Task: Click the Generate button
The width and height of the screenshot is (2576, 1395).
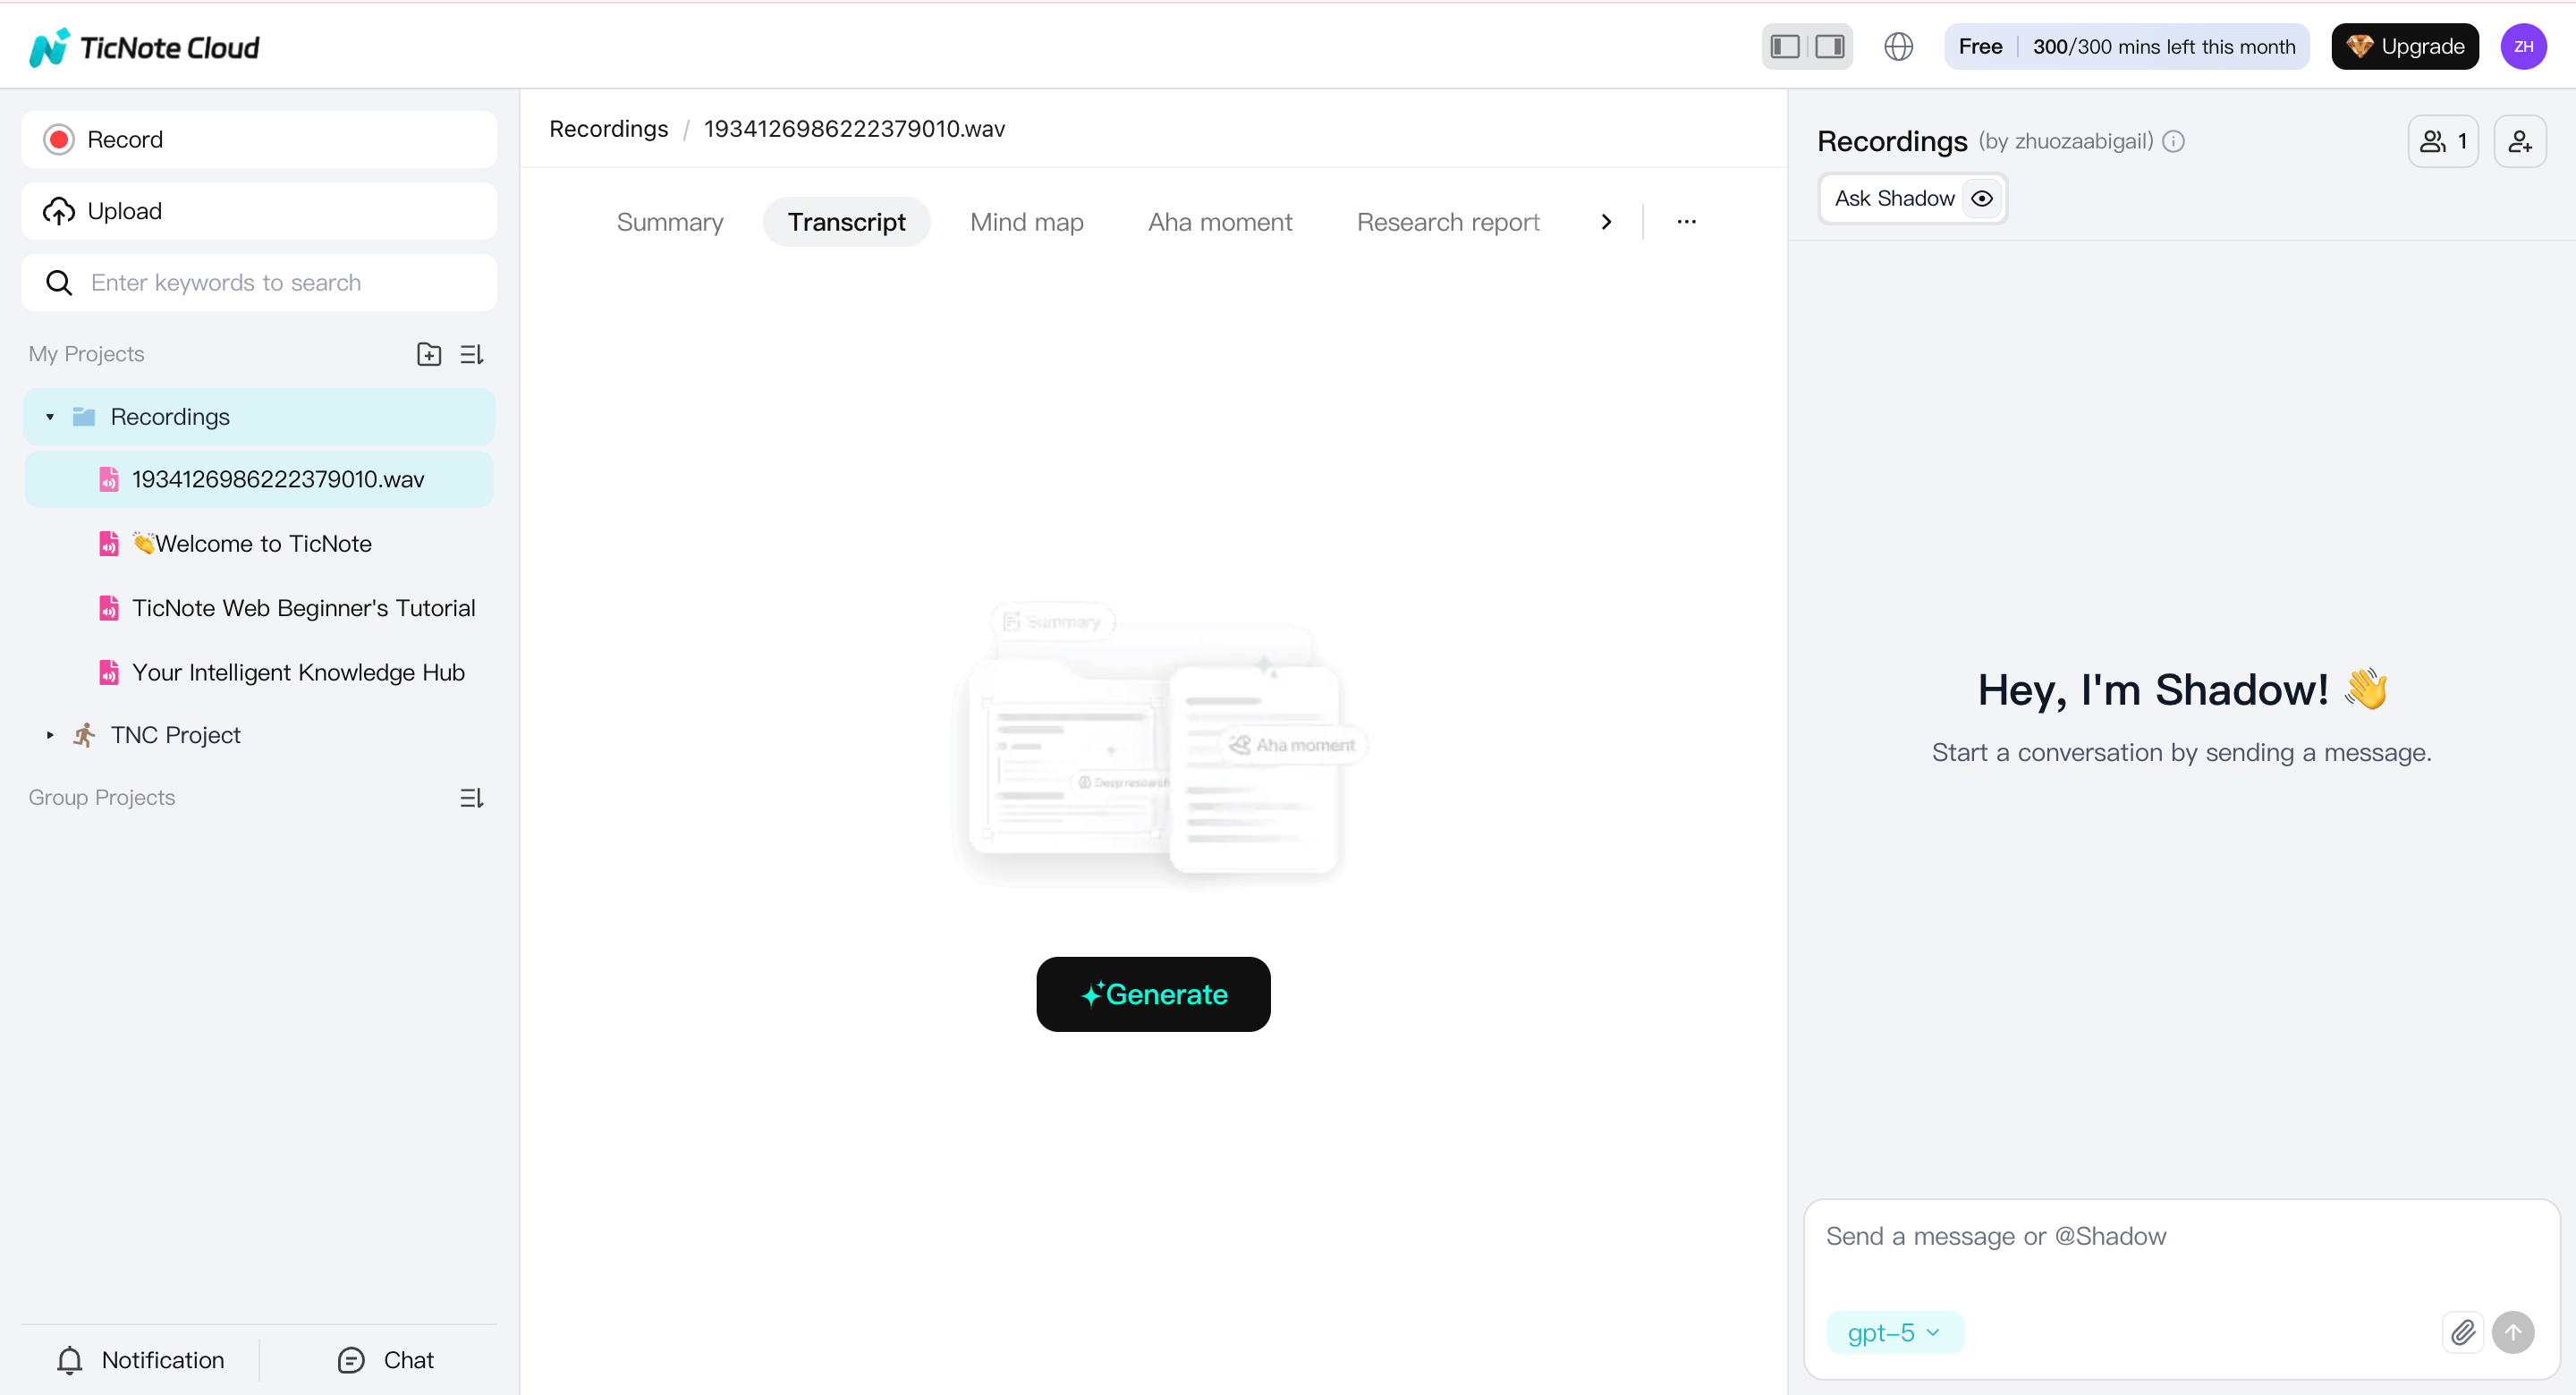Action: (x=1153, y=994)
